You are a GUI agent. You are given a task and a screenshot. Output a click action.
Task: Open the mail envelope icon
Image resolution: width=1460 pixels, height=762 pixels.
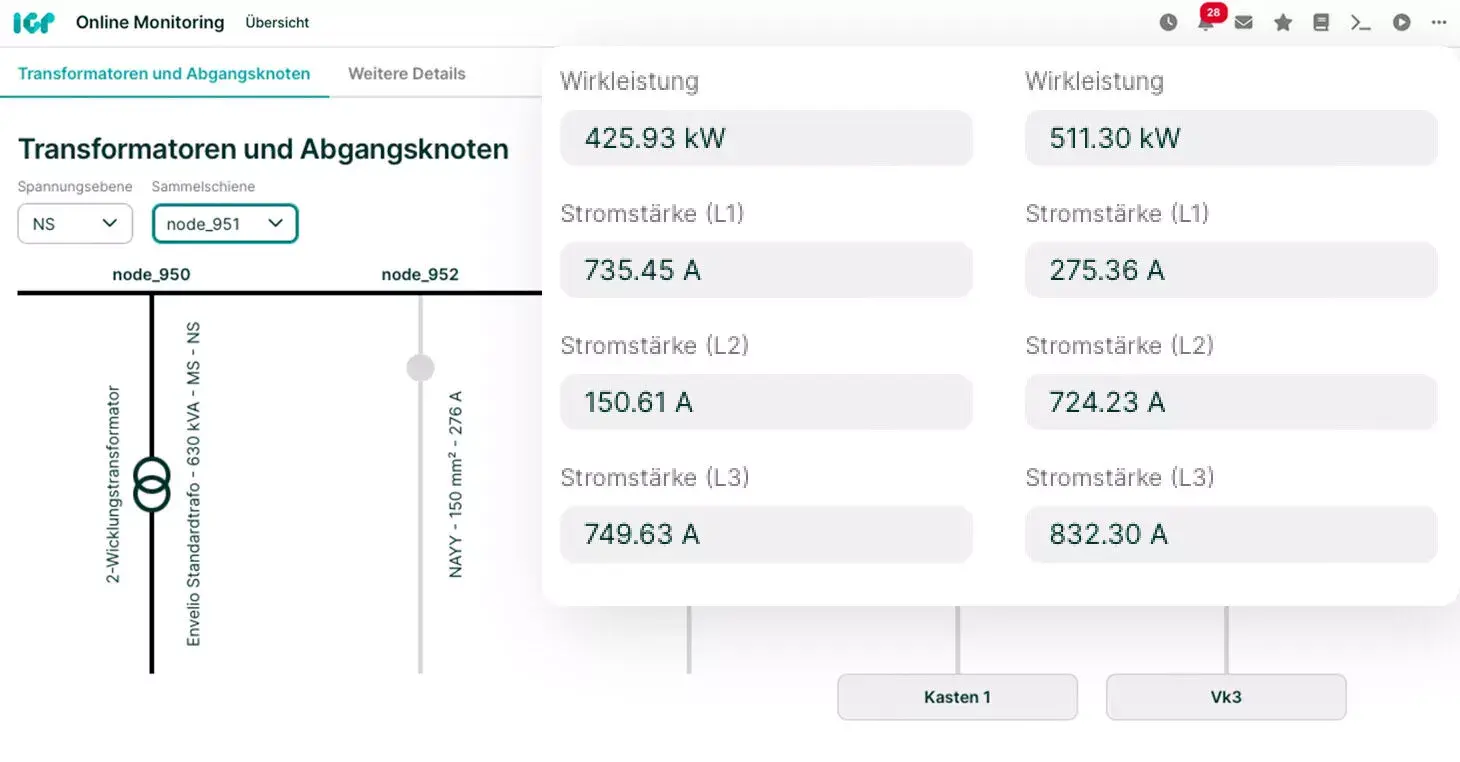pos(1244,22)
